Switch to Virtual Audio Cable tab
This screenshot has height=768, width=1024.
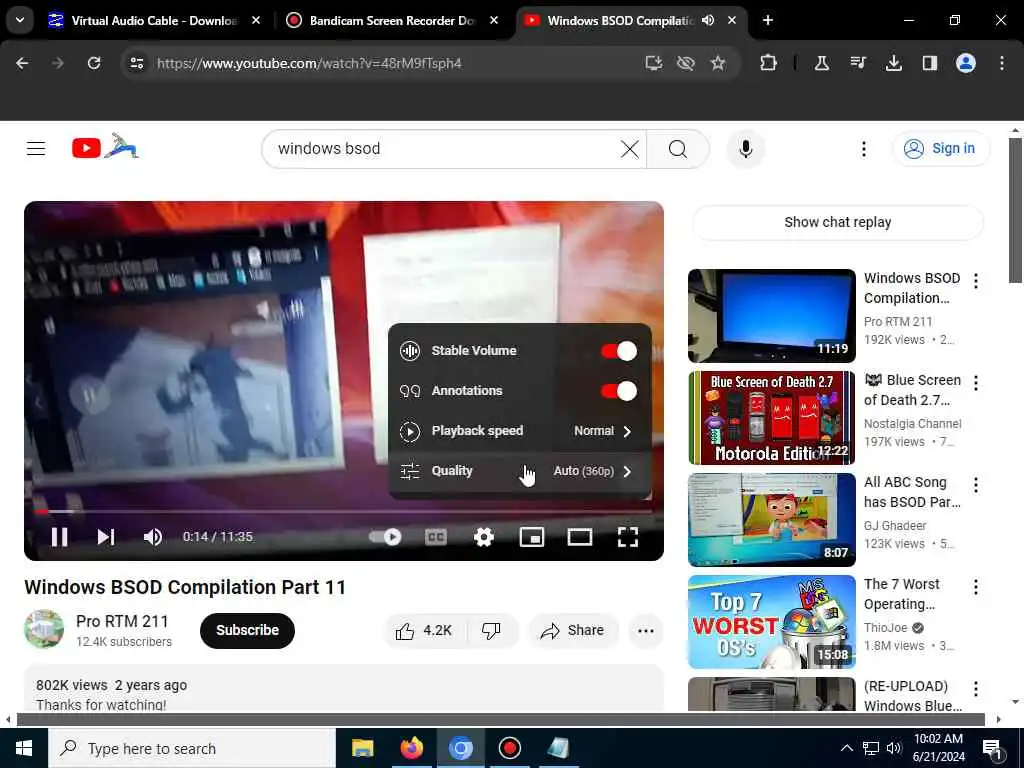click(153, 20)
